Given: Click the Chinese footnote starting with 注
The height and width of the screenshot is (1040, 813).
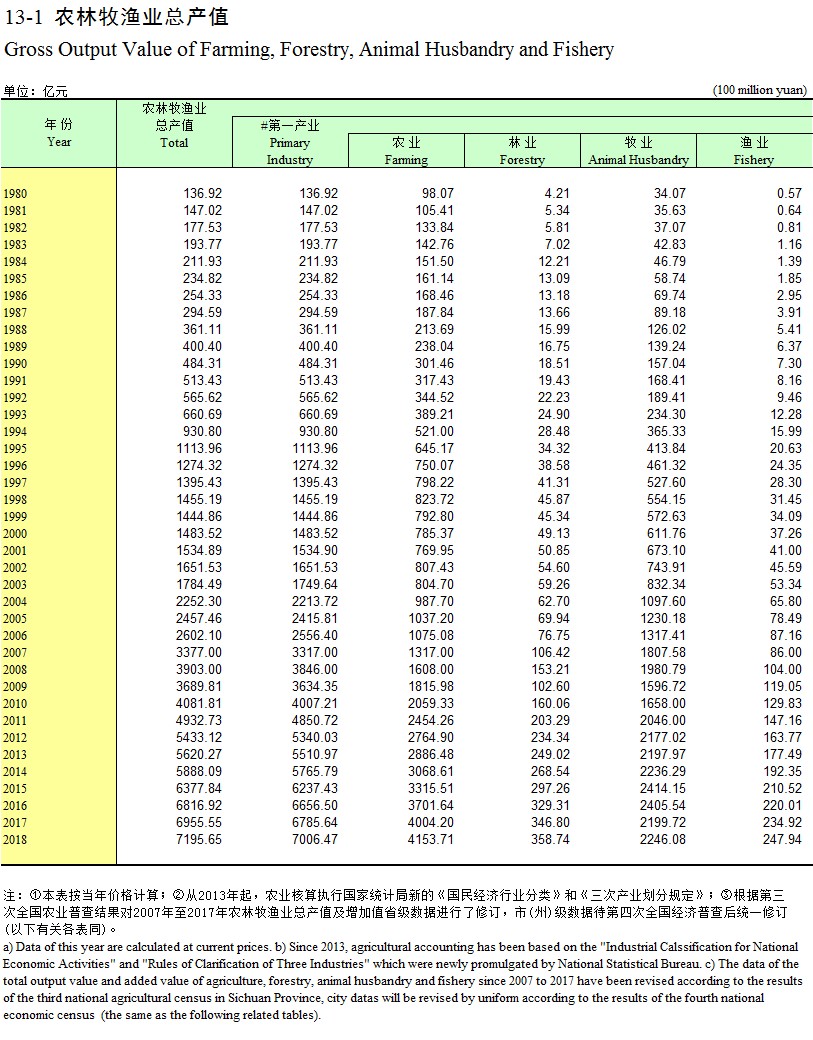Looking at the screenshot, I should pos(395,912).
